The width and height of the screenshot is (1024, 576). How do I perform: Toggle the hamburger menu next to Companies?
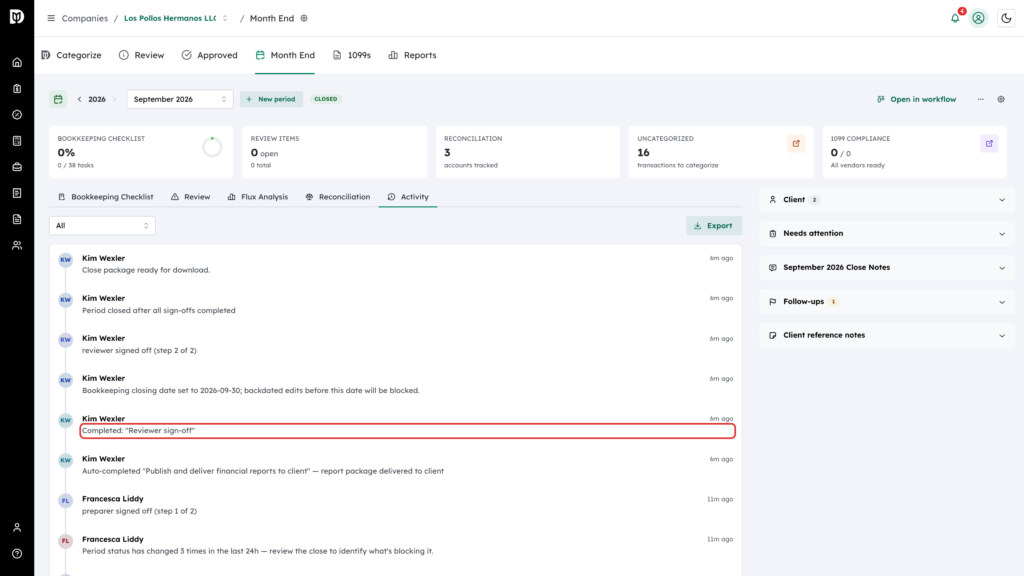(x=51, y=18)
